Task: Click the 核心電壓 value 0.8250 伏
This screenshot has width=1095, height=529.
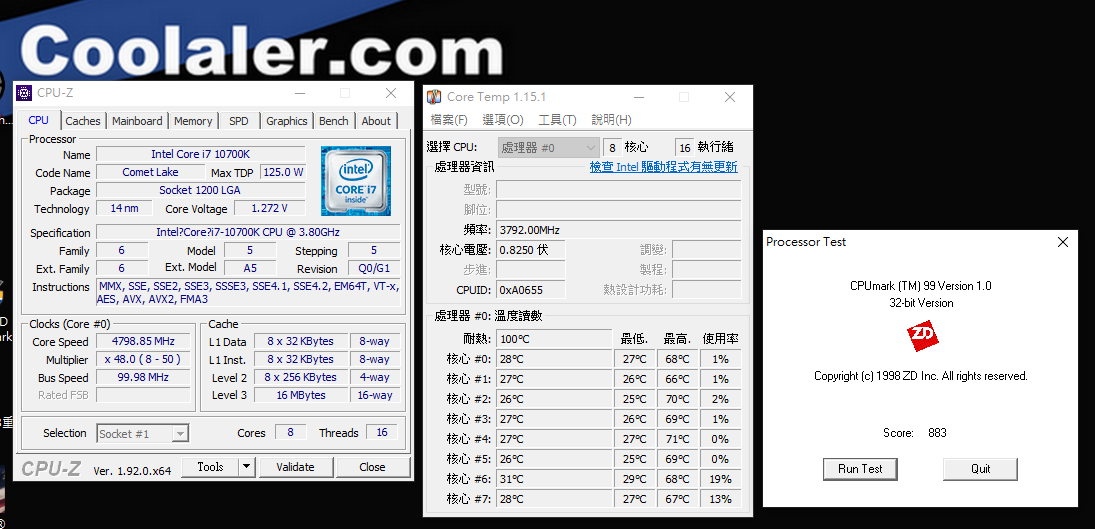Action: coord(531,250)
